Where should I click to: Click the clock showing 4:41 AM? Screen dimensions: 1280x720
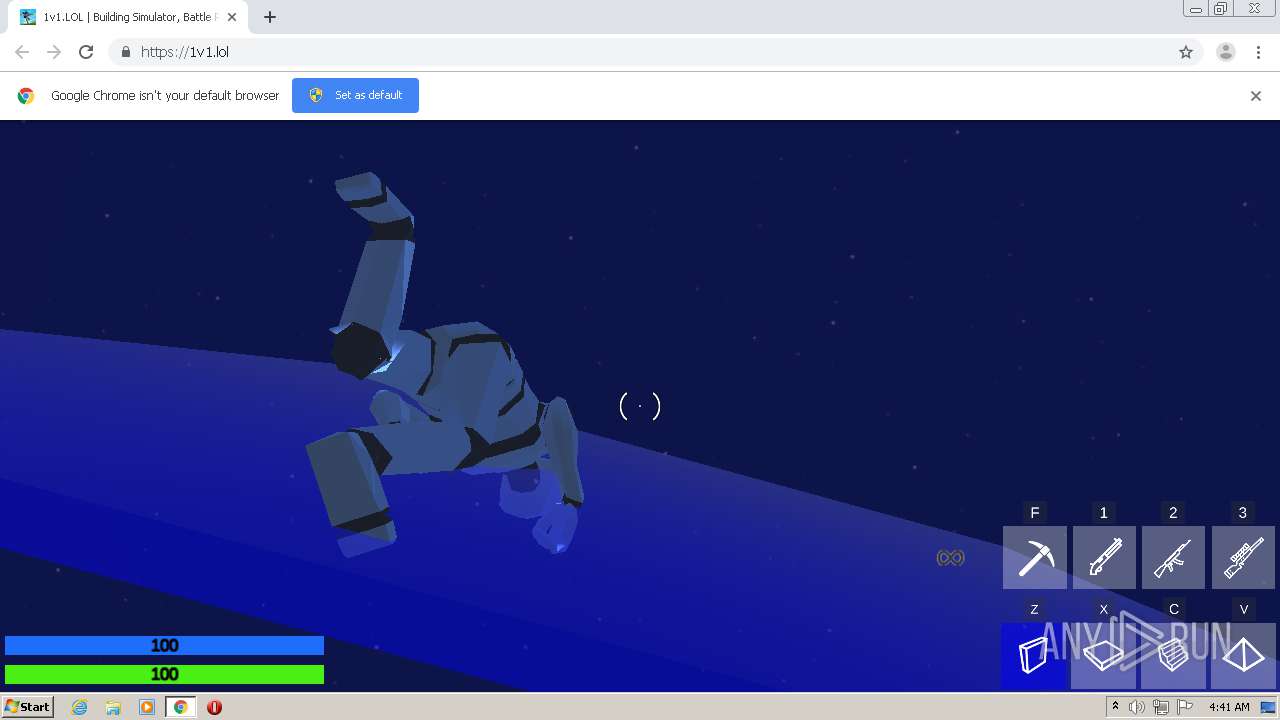[x=1229, y=707]
